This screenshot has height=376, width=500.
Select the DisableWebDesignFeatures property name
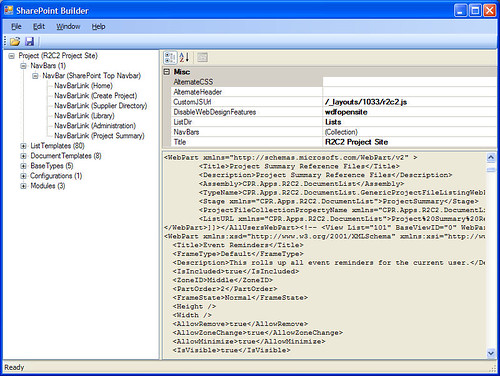pyautogui.click(x=214, y=112)
